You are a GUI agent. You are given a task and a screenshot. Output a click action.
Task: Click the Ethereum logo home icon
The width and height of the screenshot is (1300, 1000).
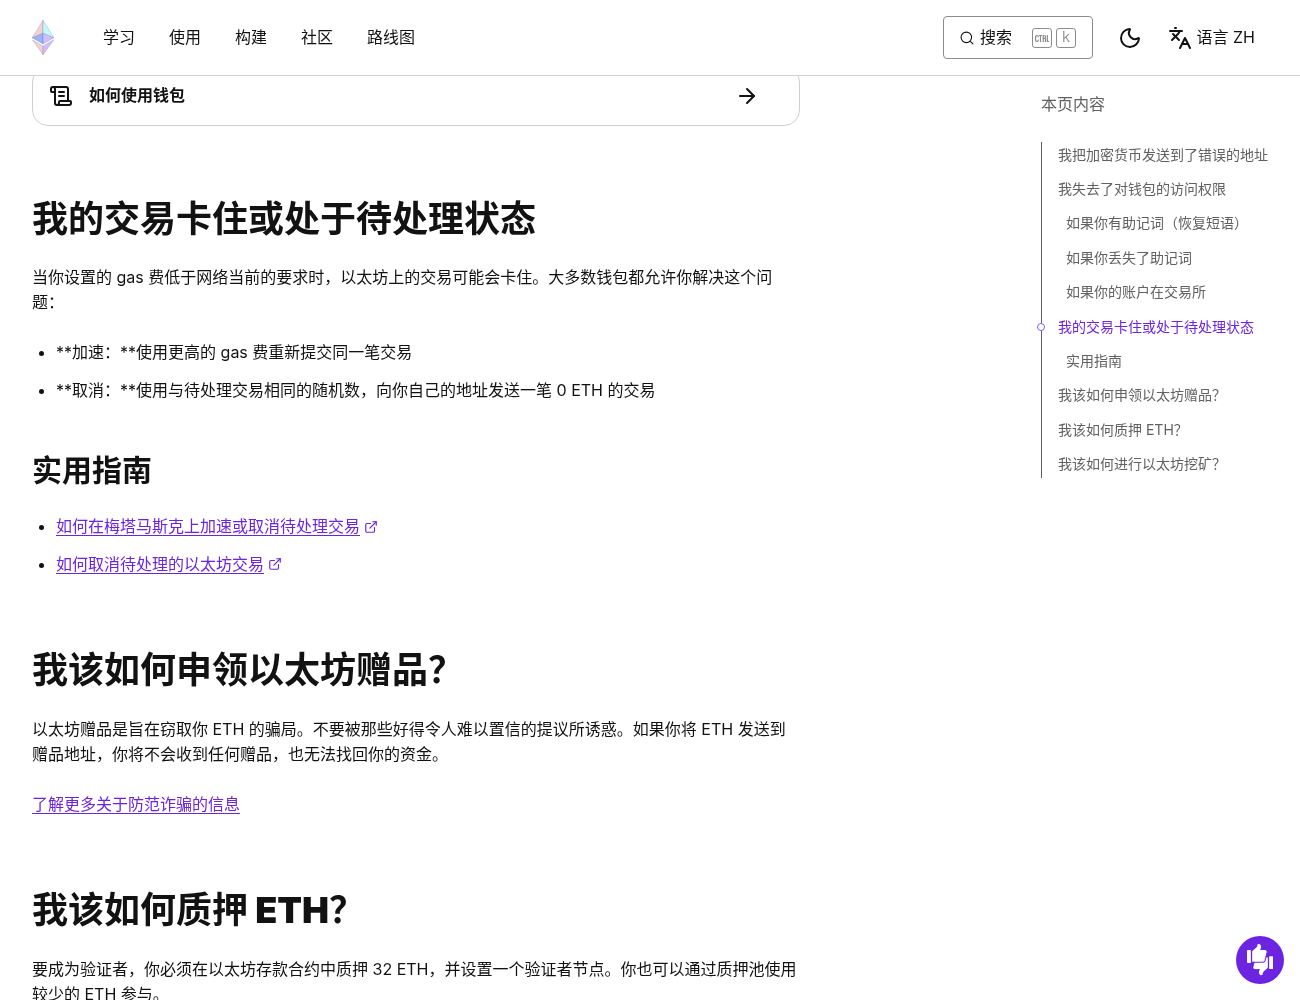43,37
